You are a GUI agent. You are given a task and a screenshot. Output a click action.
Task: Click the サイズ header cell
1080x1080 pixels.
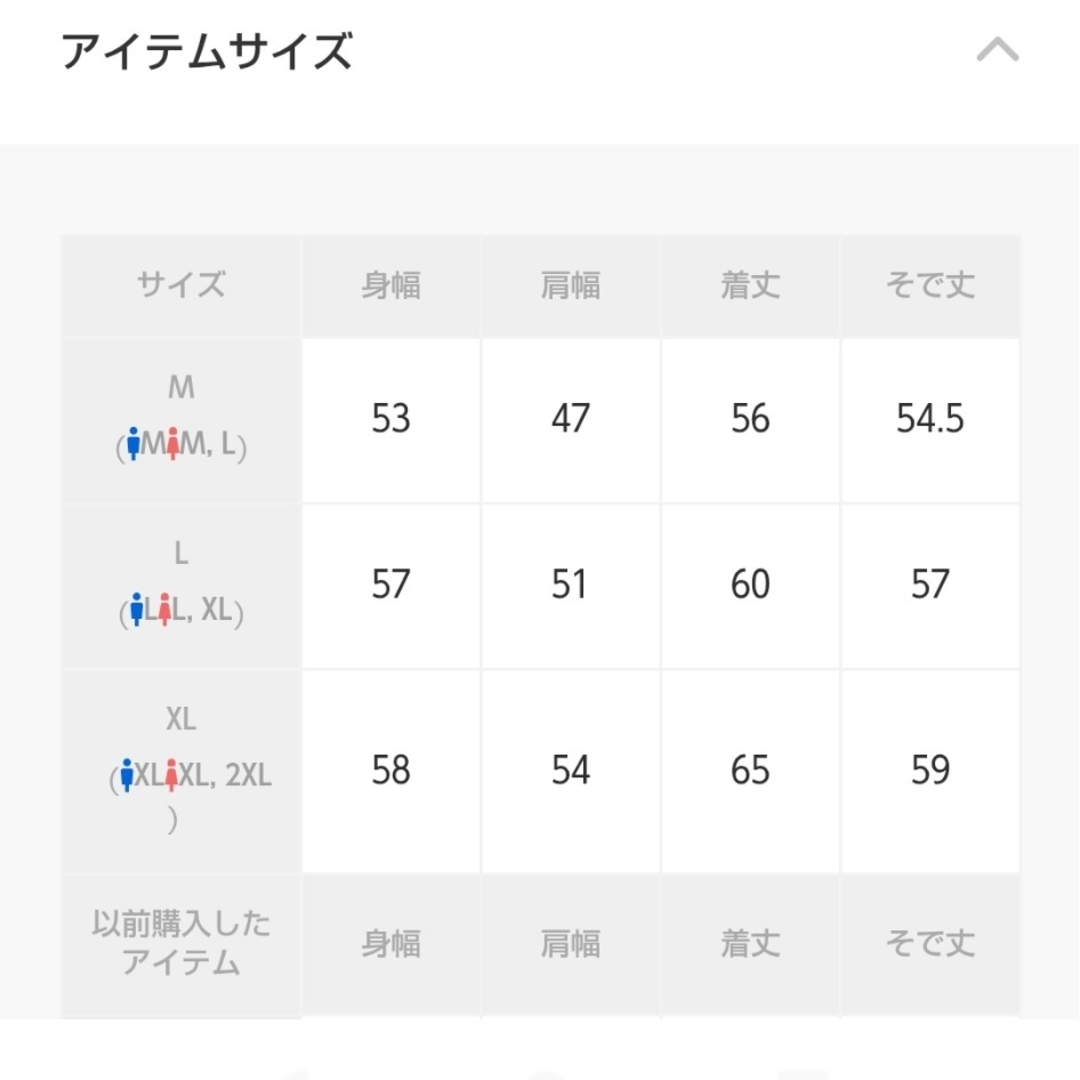181,285
